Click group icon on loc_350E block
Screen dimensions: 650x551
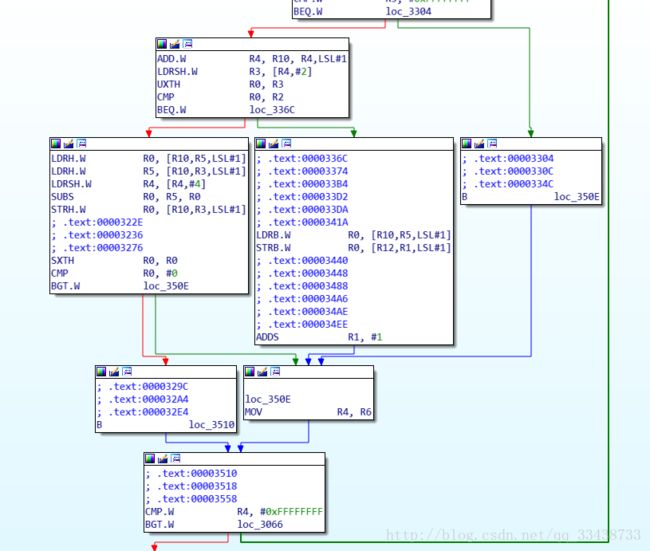(x=275, y=371)
